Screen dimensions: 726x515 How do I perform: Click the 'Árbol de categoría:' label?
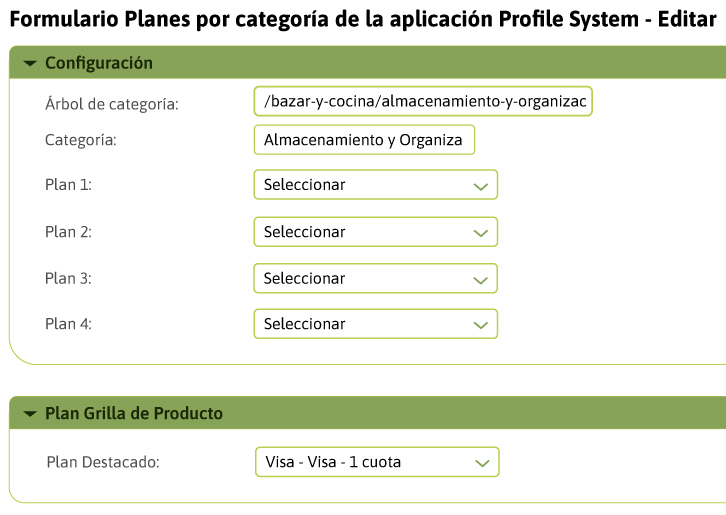coord(111,103)
